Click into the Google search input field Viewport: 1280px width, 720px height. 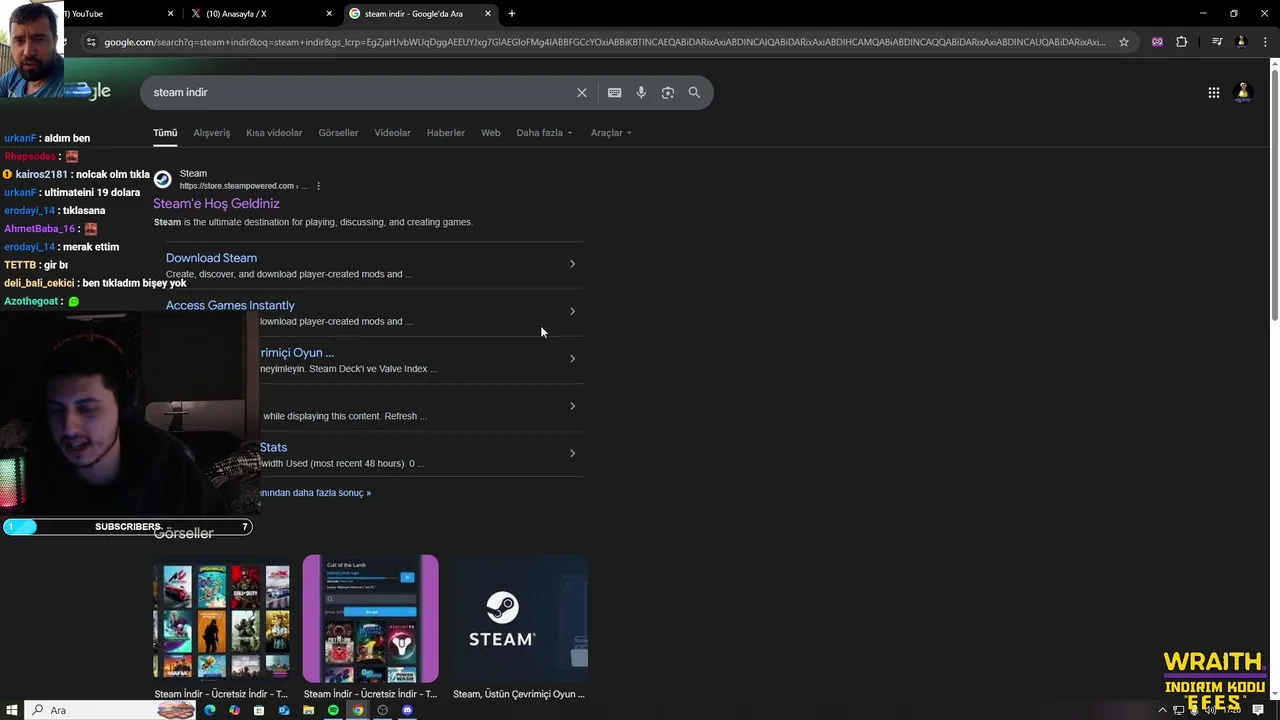(x=360, y=92)
